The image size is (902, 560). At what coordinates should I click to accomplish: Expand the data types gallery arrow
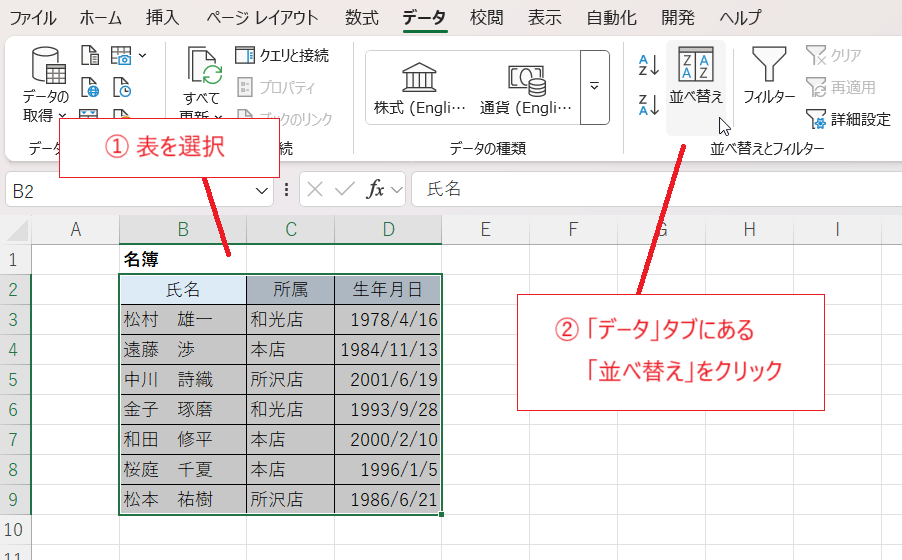[x=594, y=87]
